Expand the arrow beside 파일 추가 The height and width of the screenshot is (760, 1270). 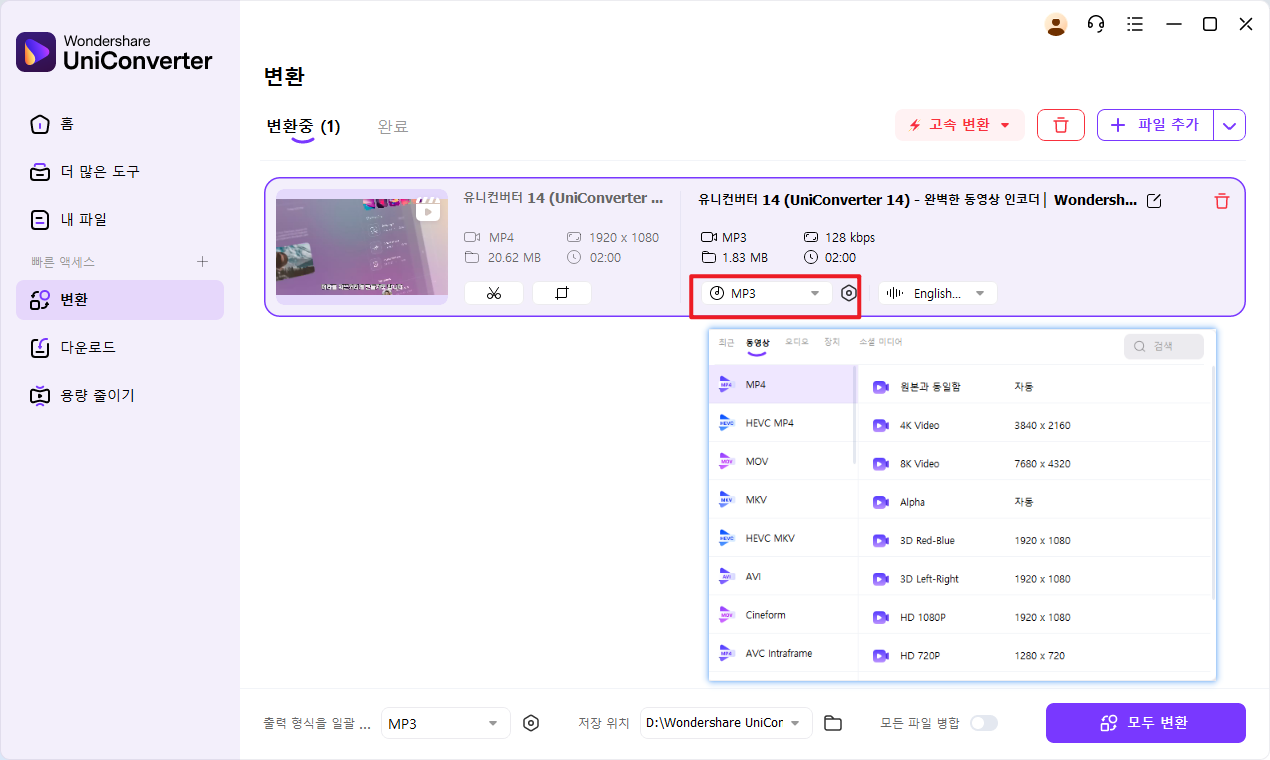(x=1230, y=125)
